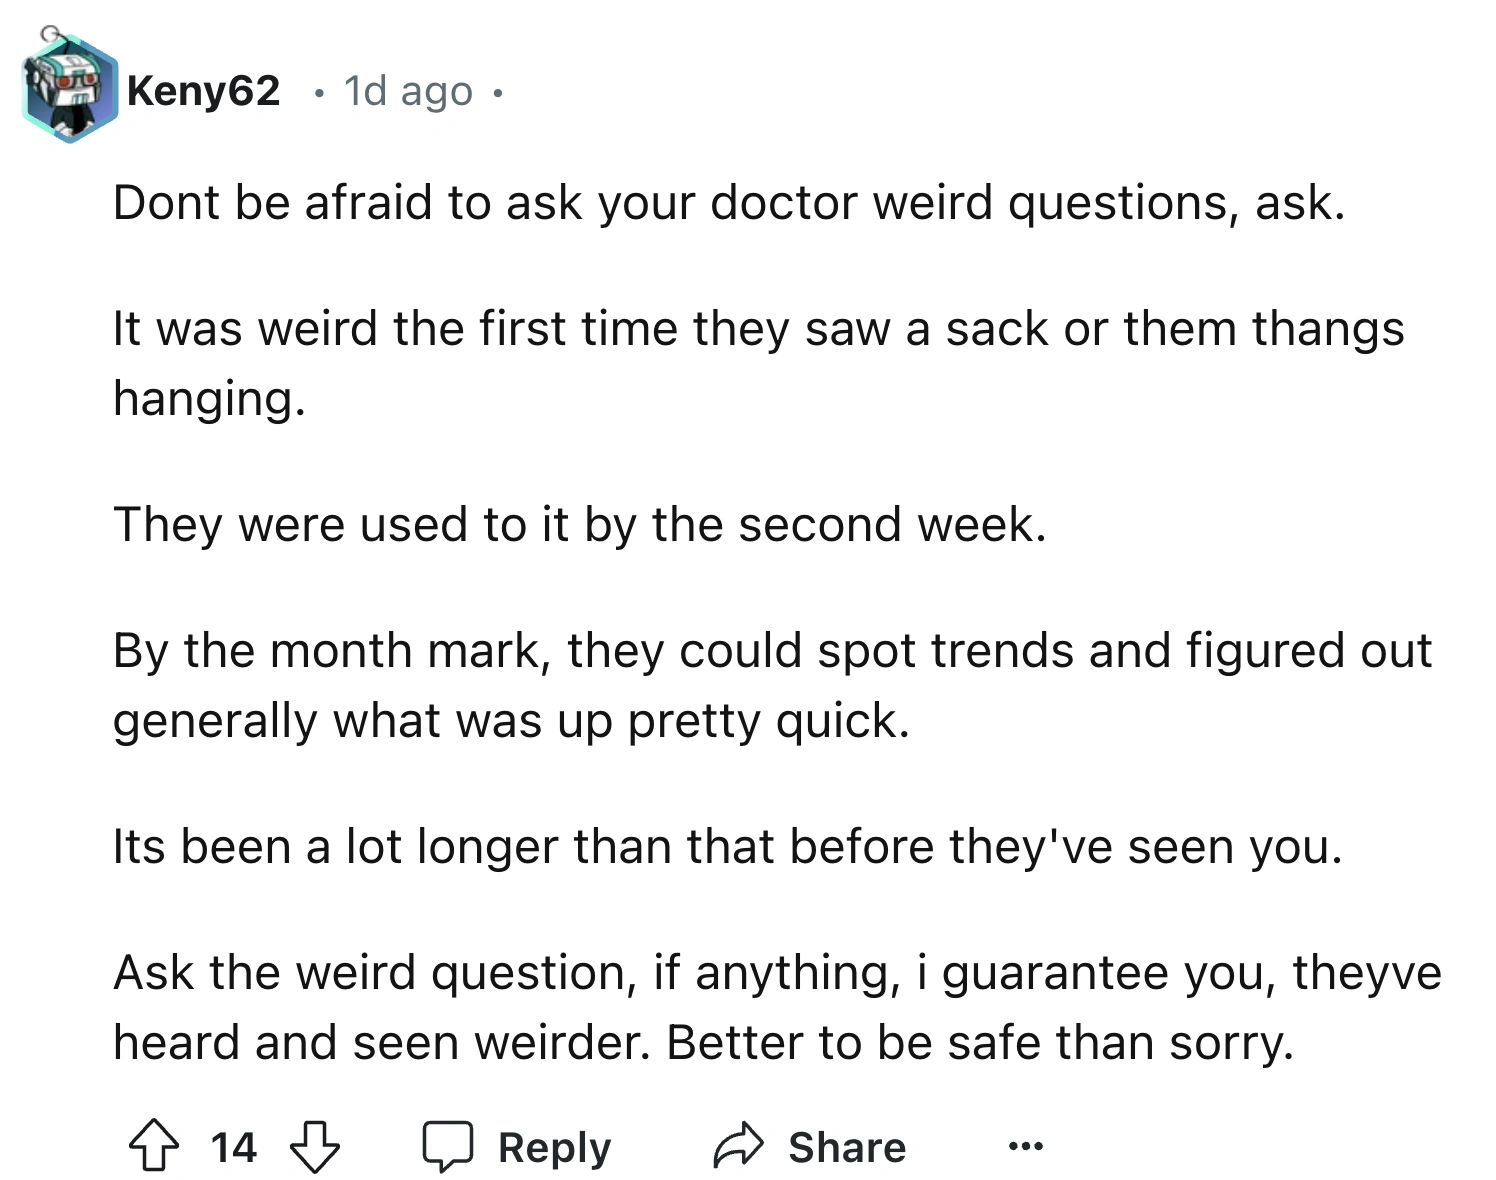Click "They were used to it" sentence
The height and width of the screenshot is (1180, 1496).
[x=580, y=524]
